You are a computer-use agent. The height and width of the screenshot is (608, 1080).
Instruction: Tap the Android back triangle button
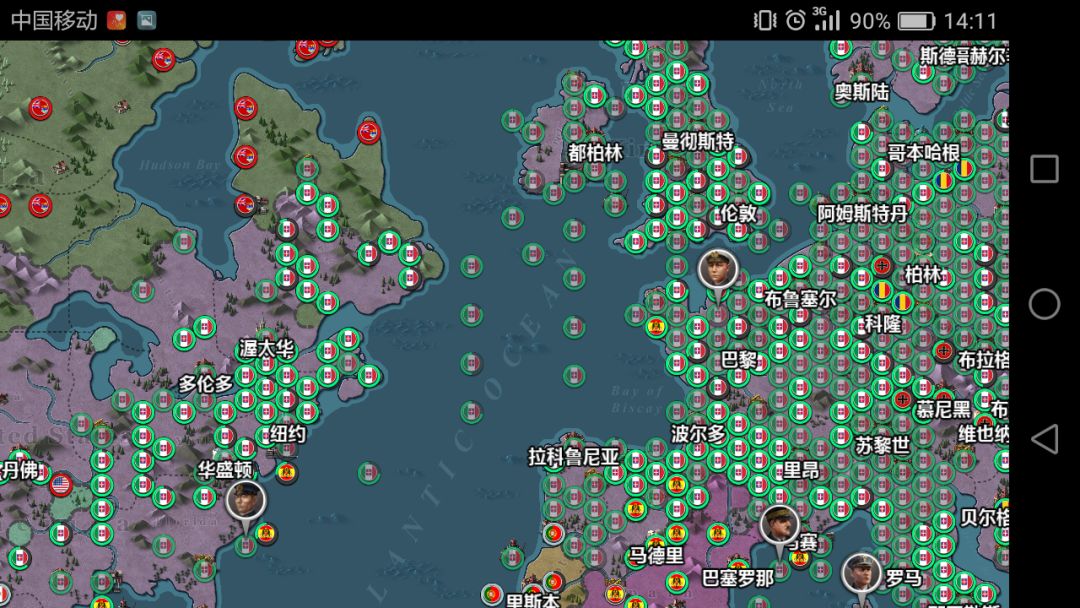point(1044,439)
